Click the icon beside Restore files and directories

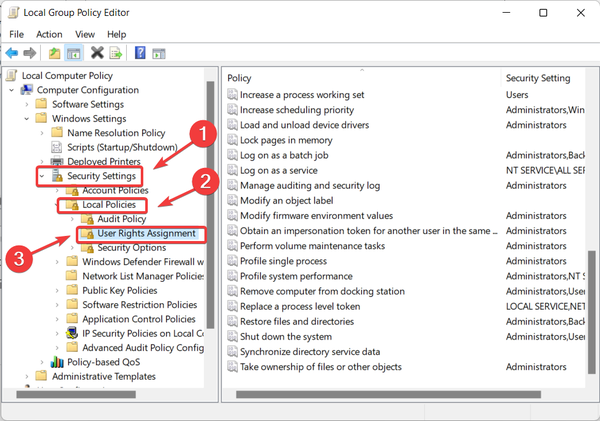point(232,321)
